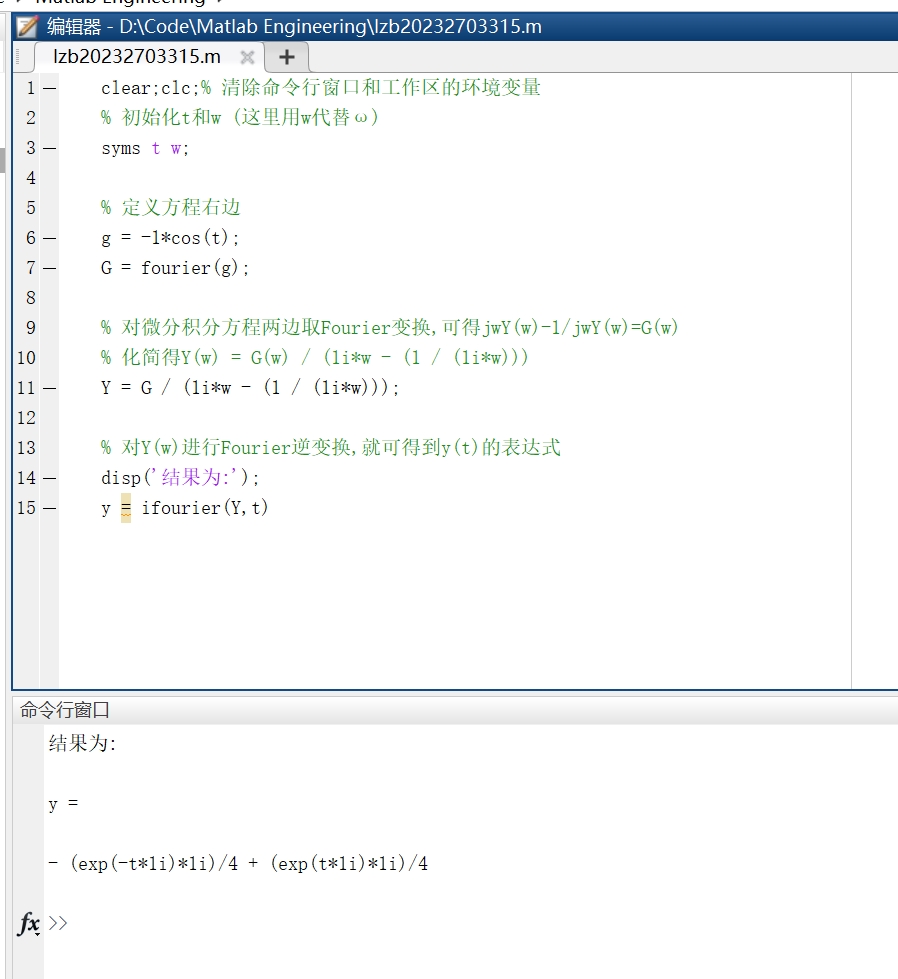Click the 命令行窗口 panel title
898x979 pixels.
point(65,710)
